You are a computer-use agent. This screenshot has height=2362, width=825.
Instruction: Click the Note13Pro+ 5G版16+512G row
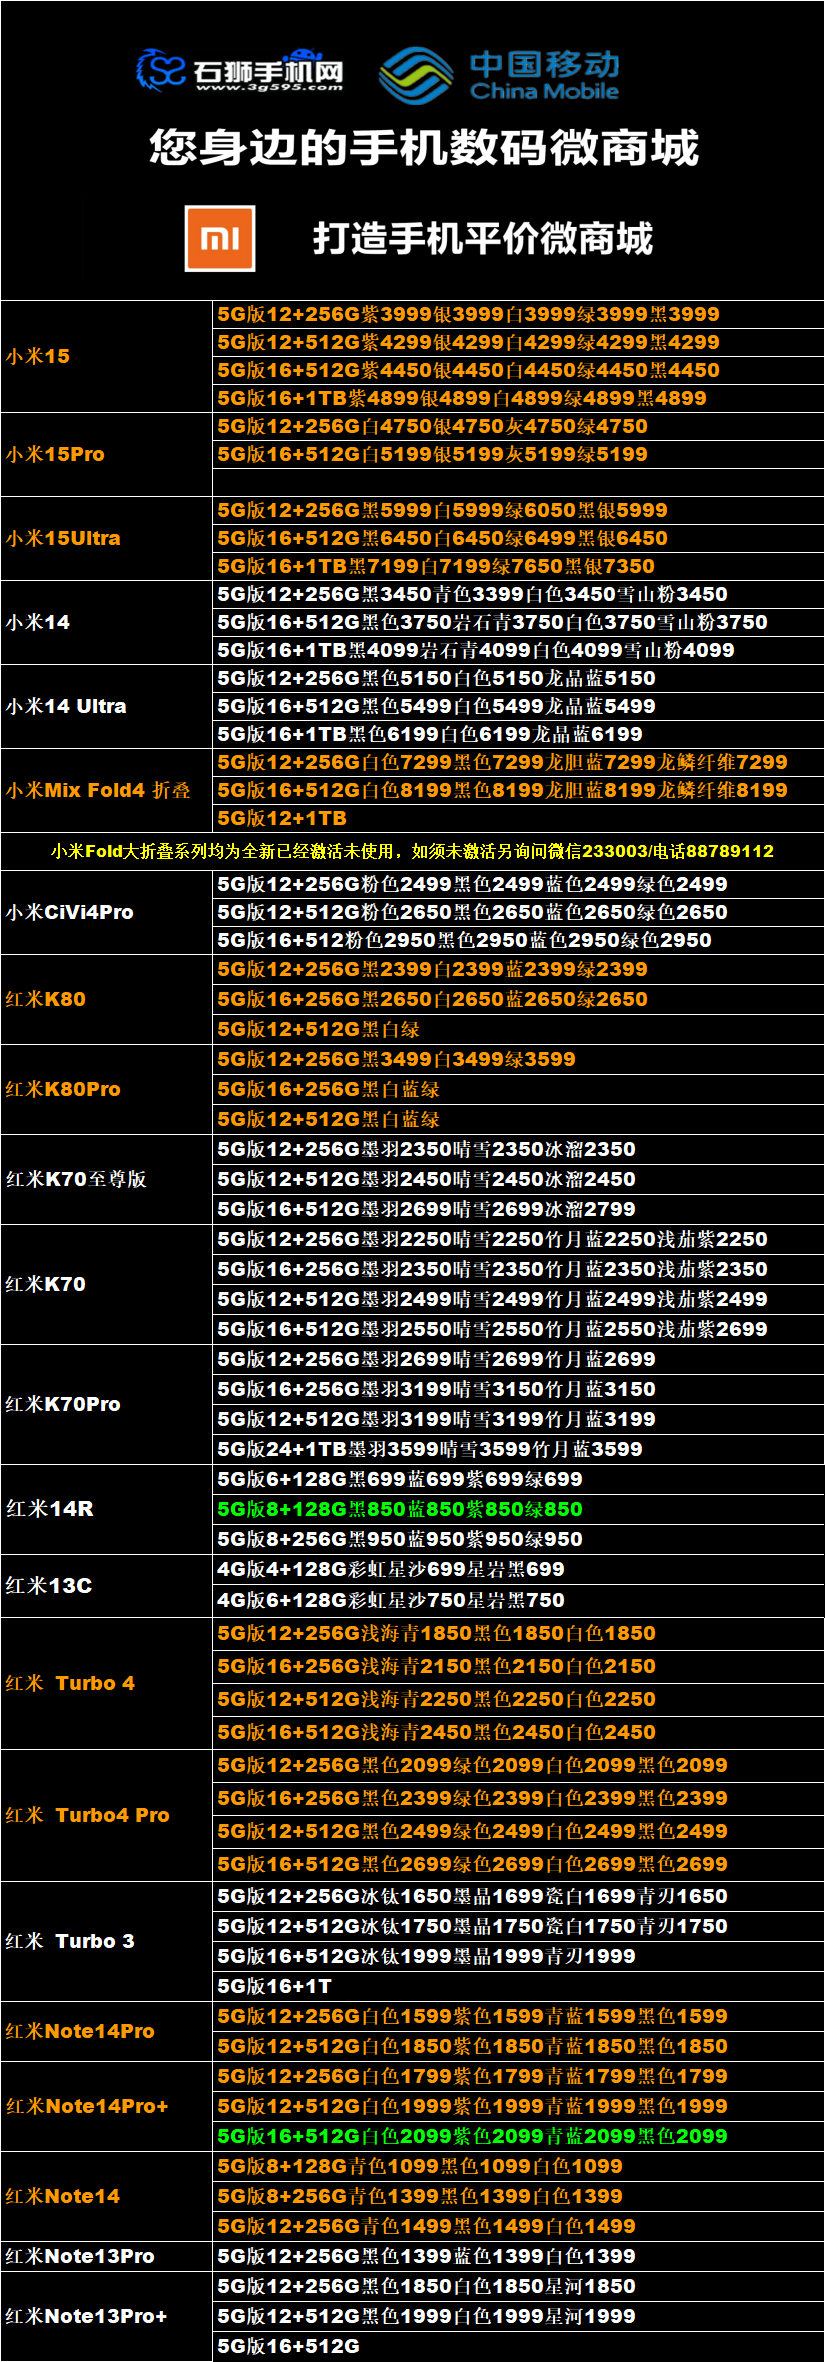coord(518,2346)
